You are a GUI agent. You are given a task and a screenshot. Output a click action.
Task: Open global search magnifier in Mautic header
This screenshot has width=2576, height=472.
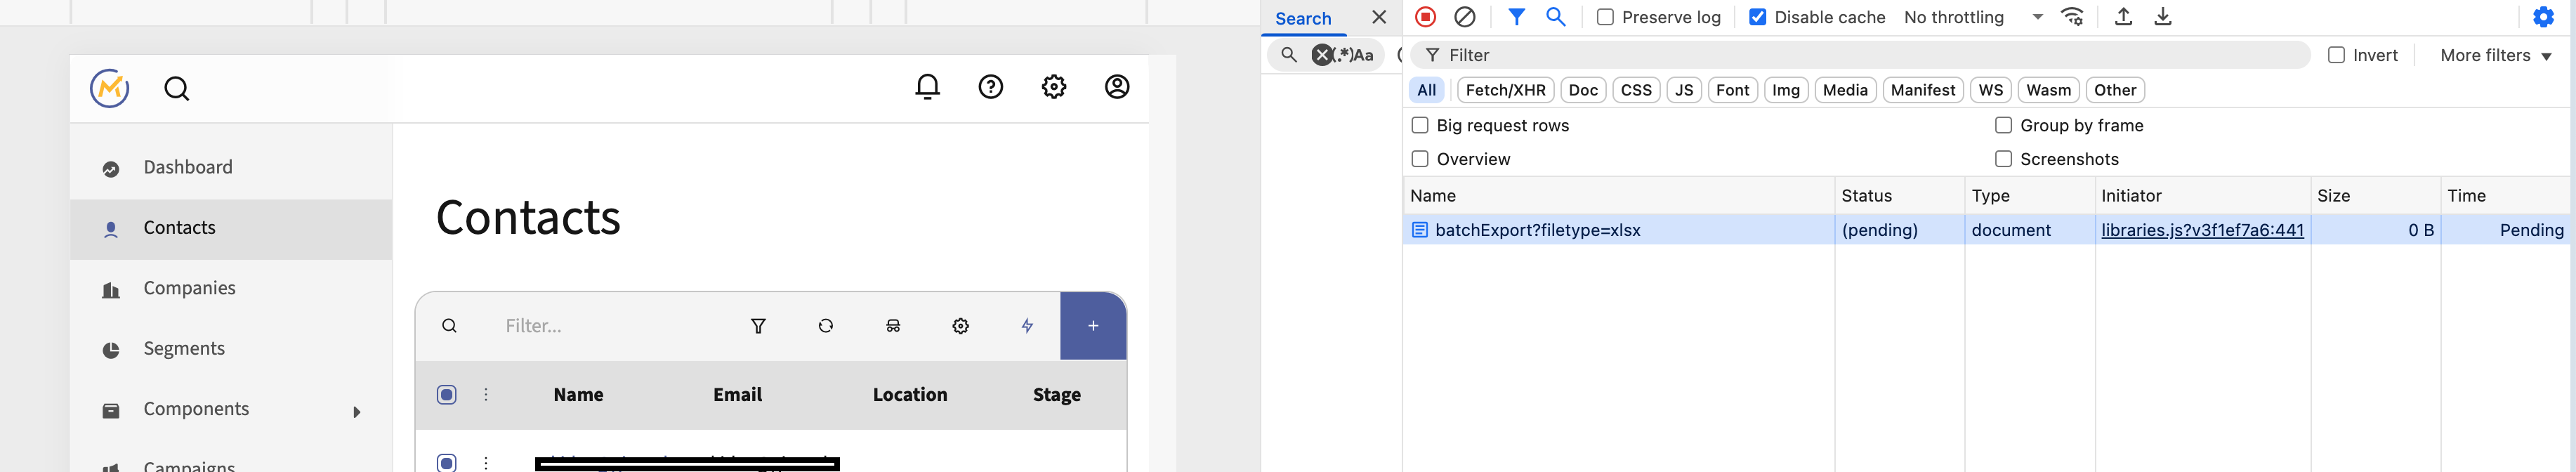(177, 89)
